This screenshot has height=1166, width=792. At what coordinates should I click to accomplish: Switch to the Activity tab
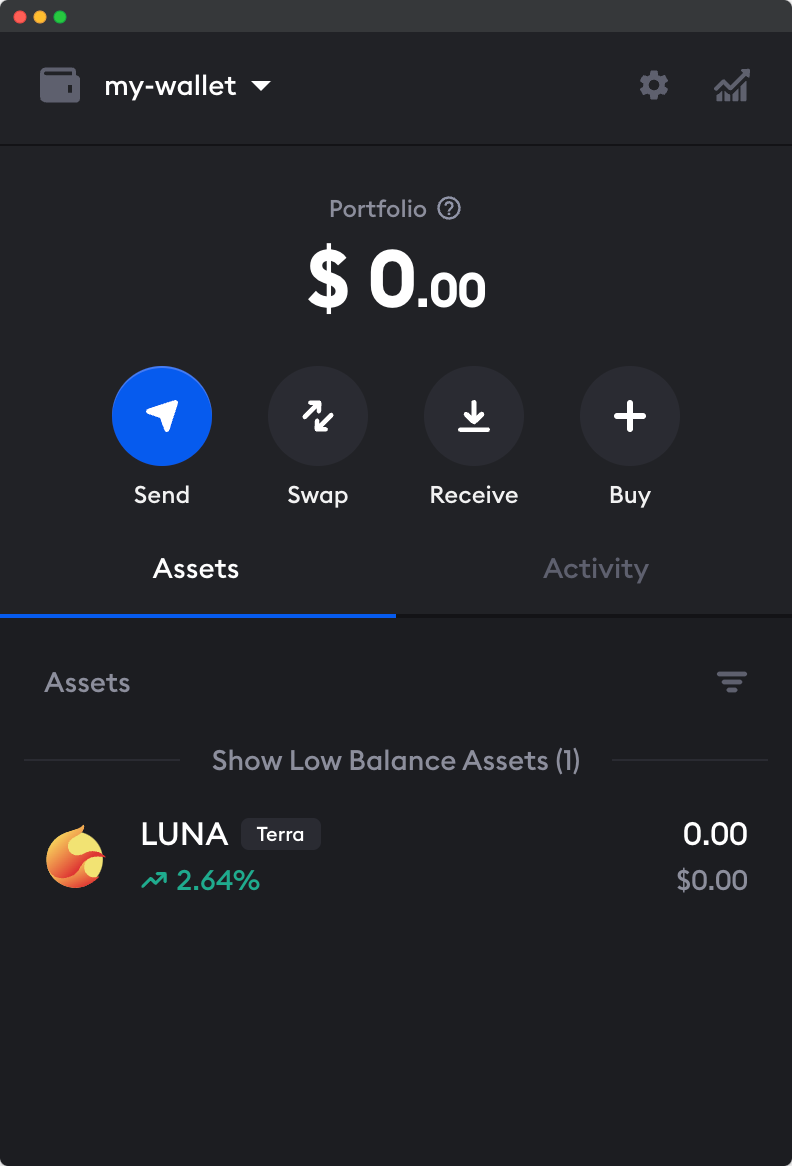(x=596, y=569)
